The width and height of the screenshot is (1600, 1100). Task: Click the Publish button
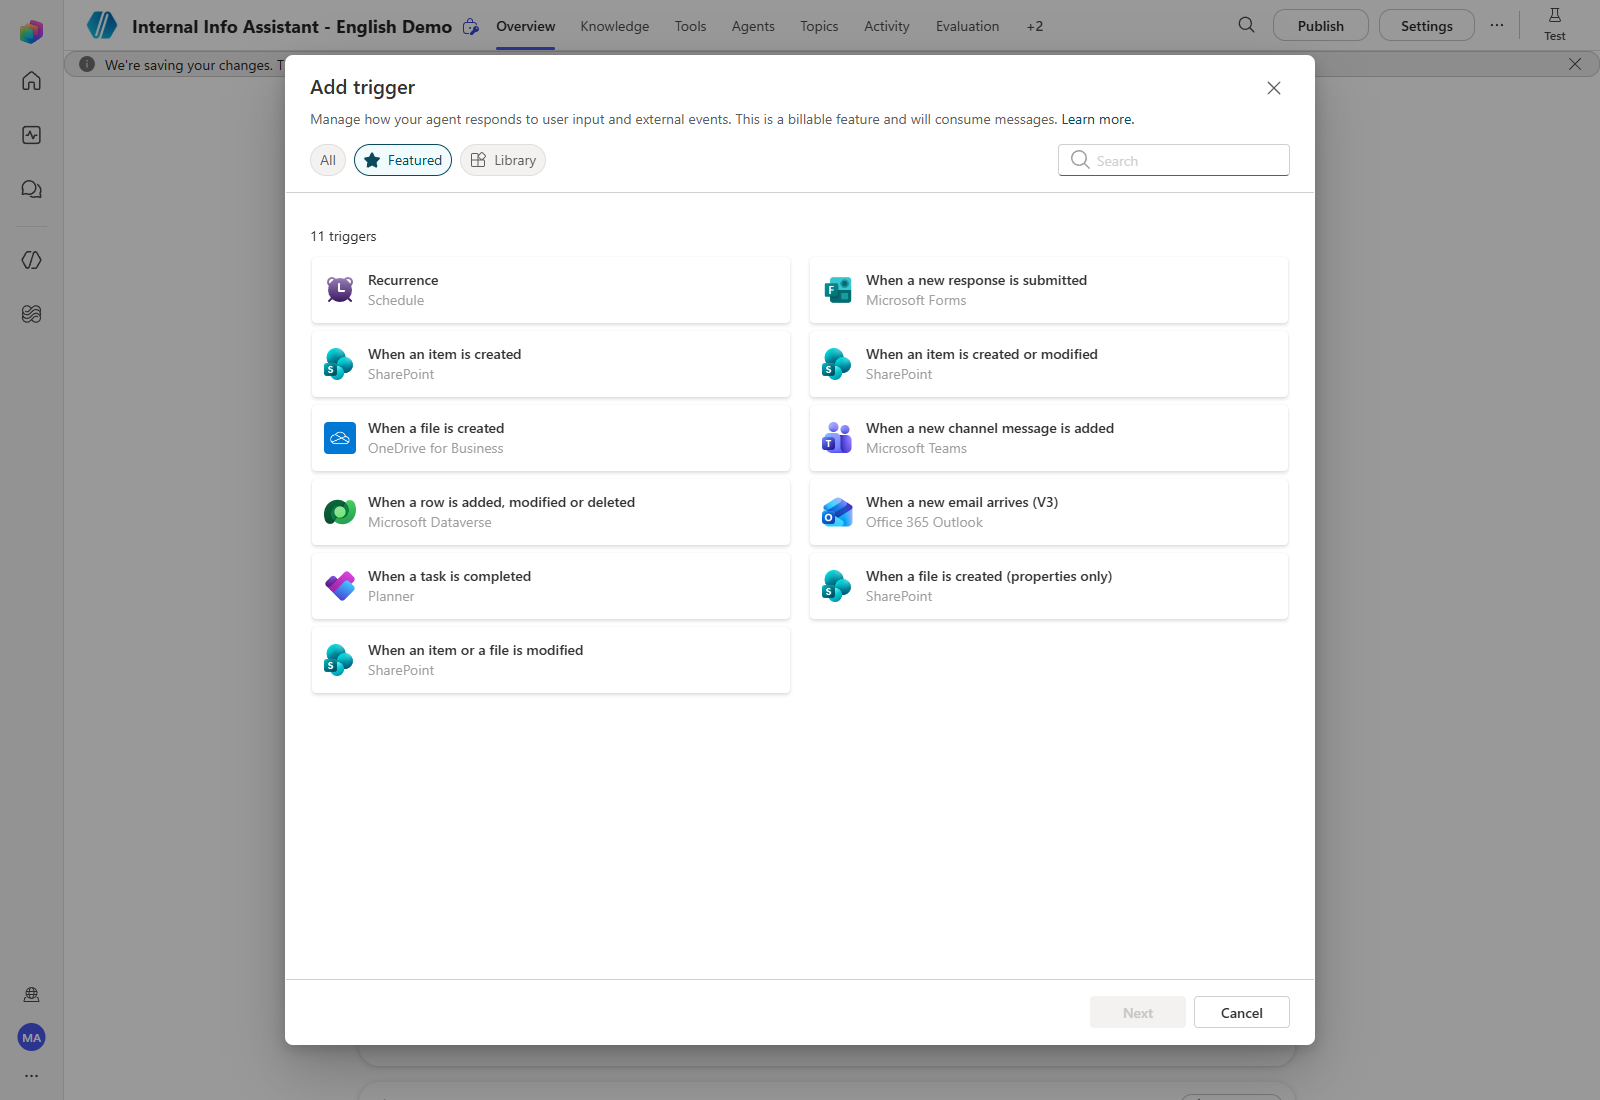pyautogui.click(x=1321, y=25)
